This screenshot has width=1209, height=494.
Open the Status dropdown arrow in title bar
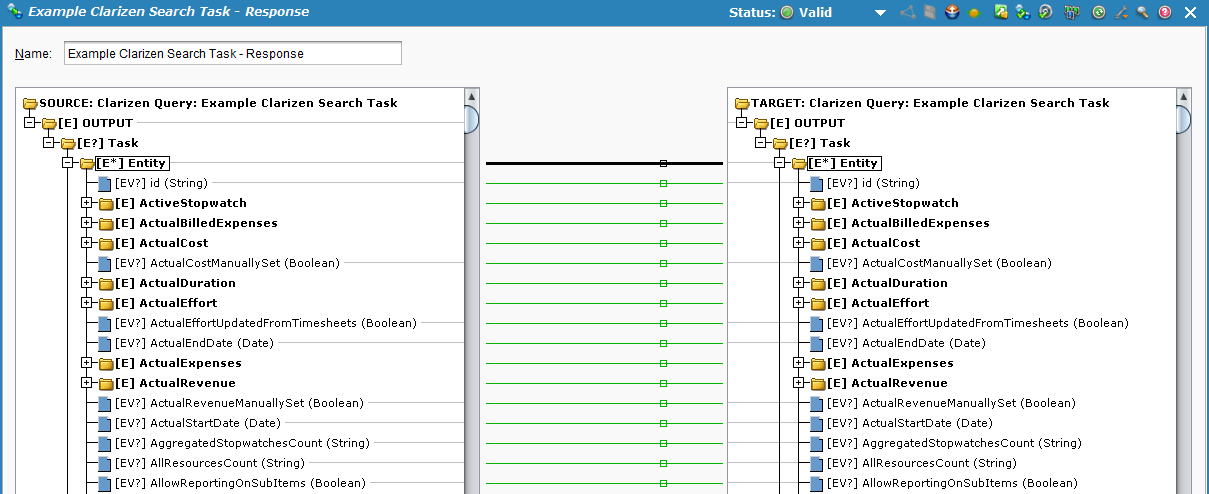click(x=880, y=13)
